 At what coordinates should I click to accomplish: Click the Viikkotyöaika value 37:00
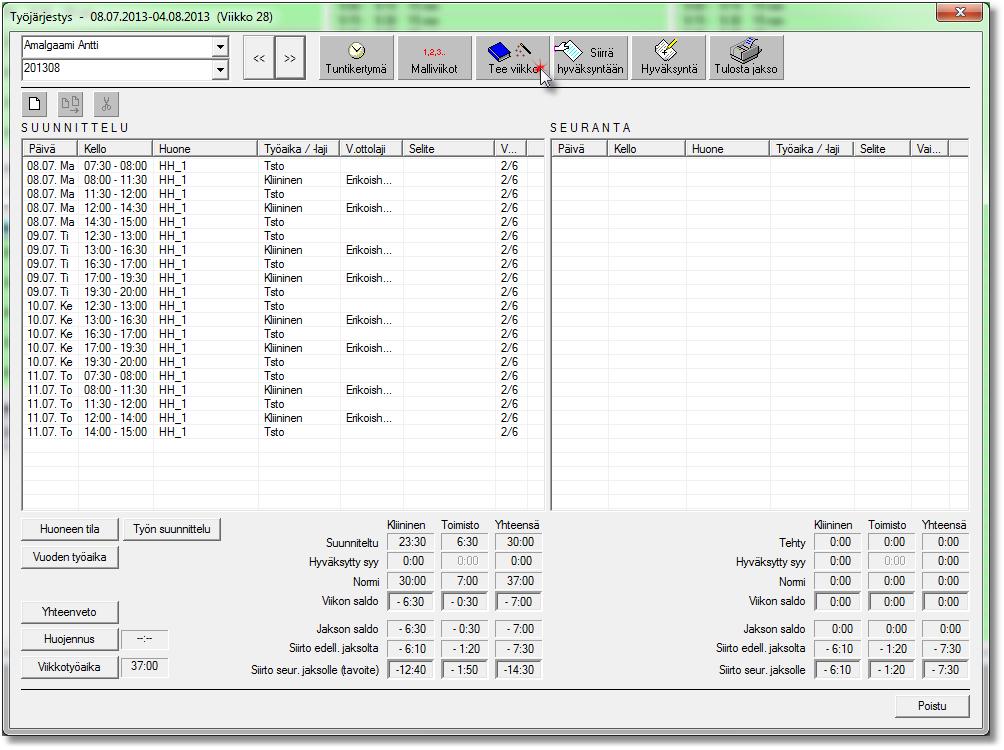pyautogui.click(x=145, y=666)
